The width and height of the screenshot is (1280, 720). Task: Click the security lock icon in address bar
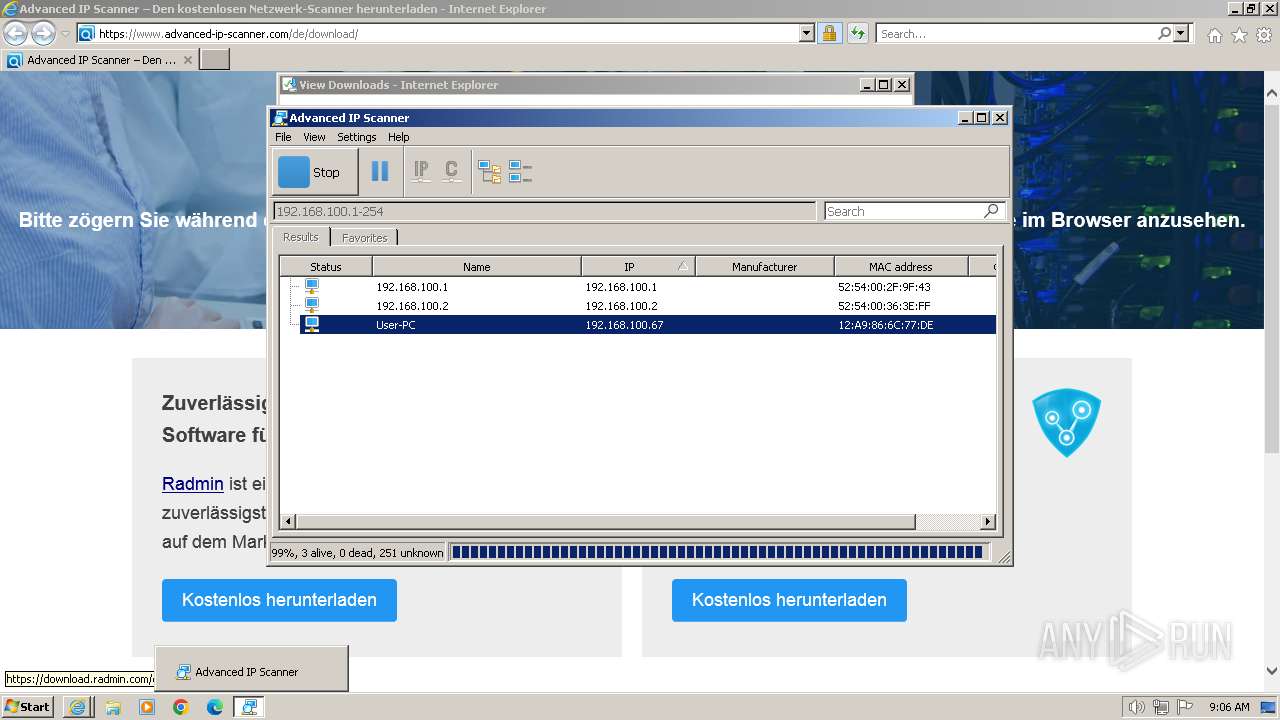tap(829, 33)
